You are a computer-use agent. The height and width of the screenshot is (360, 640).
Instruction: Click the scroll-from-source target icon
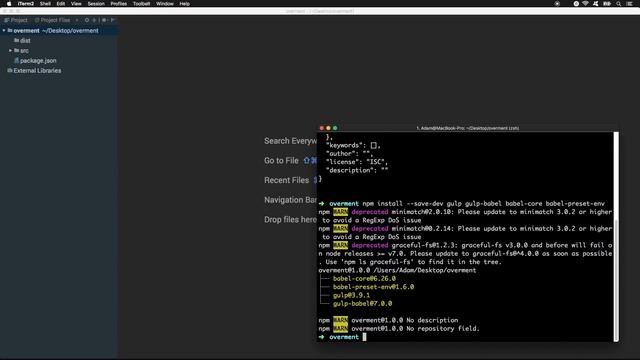[x=87, y=20]
